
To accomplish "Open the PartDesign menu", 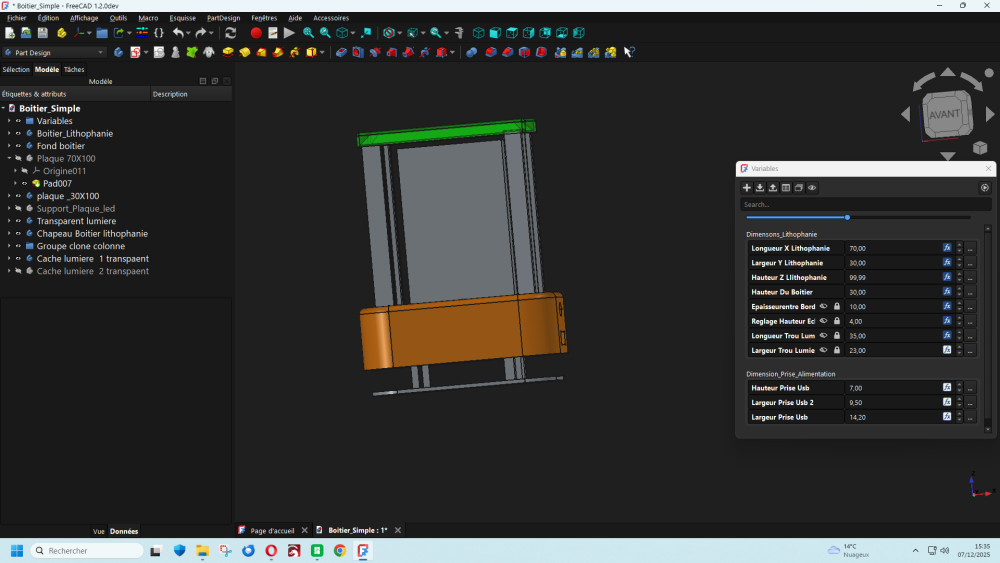I will click(x=223, y=18).
